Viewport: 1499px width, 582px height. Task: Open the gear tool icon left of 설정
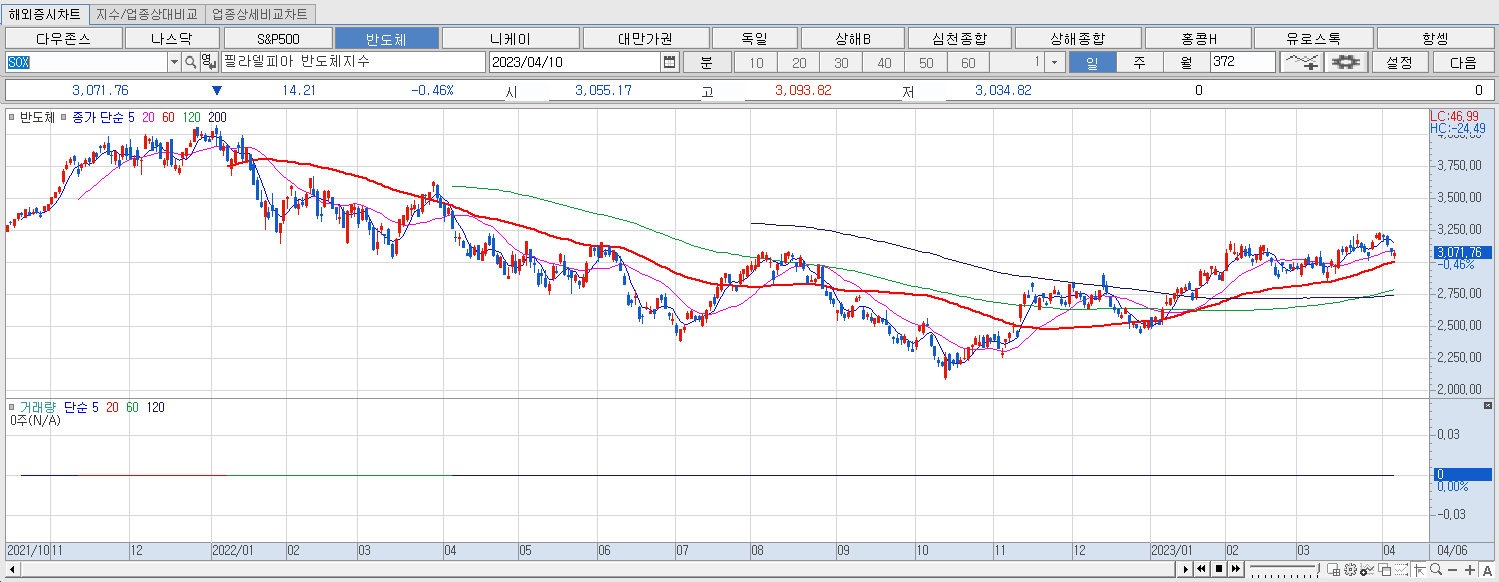click(x=1345, y=61)
